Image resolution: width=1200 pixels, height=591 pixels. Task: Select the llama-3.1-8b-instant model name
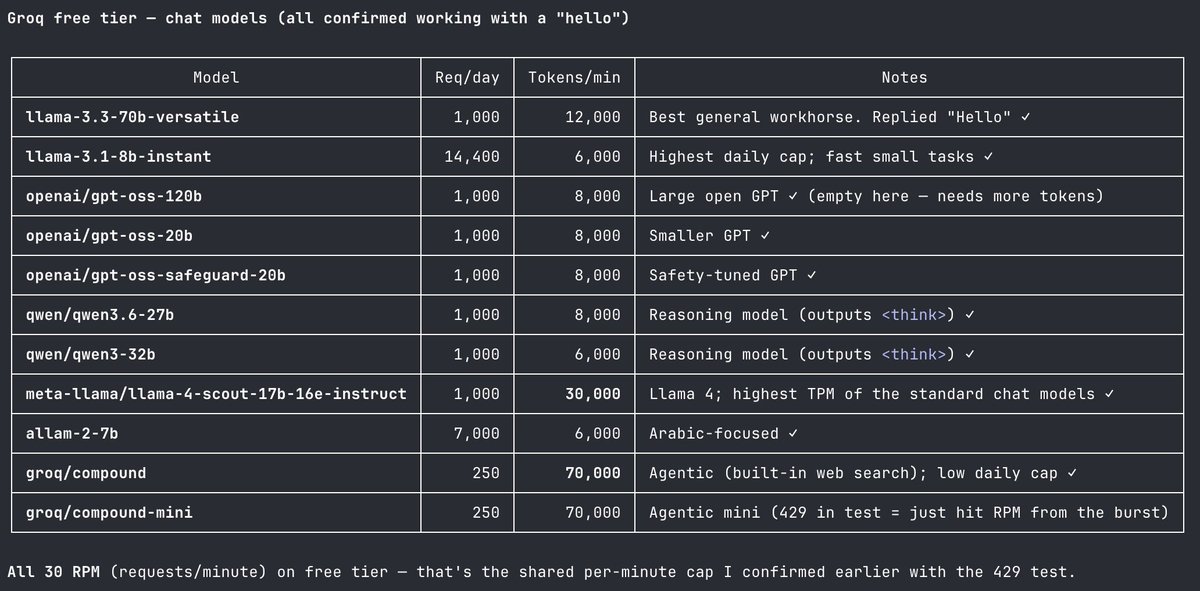118,157
